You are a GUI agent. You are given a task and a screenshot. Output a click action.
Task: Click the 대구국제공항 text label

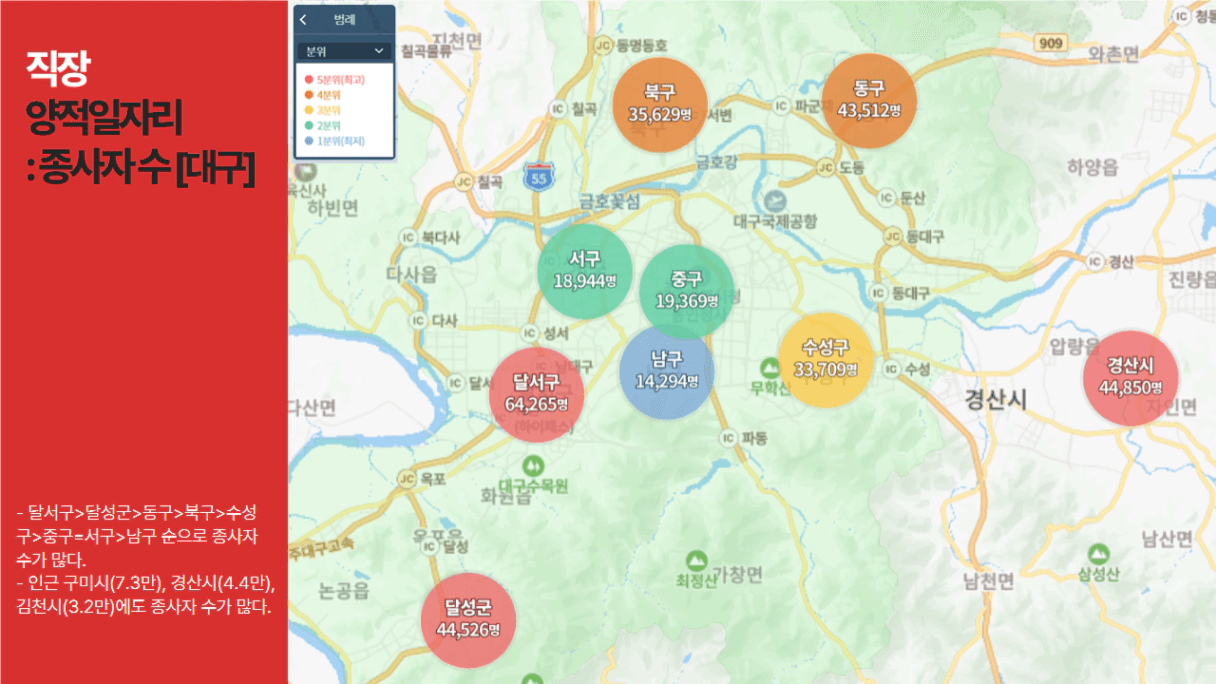776,221
